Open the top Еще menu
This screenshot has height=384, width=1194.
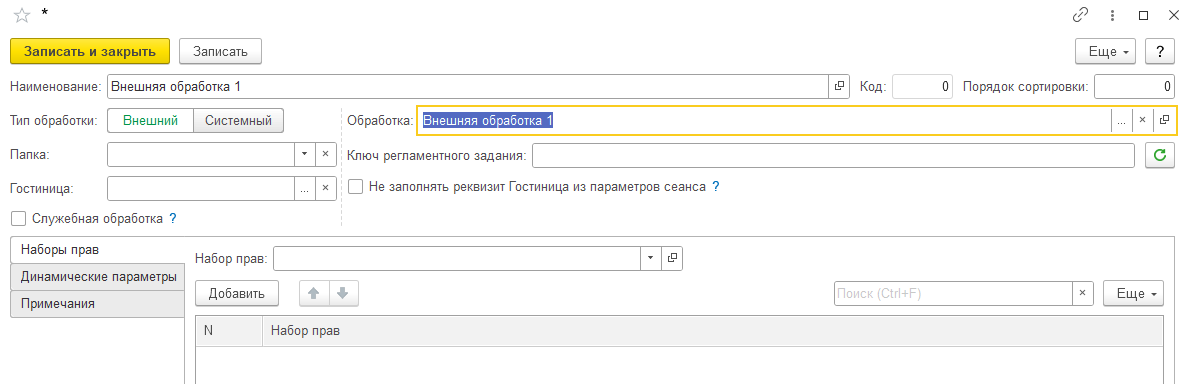[1106, 52]
